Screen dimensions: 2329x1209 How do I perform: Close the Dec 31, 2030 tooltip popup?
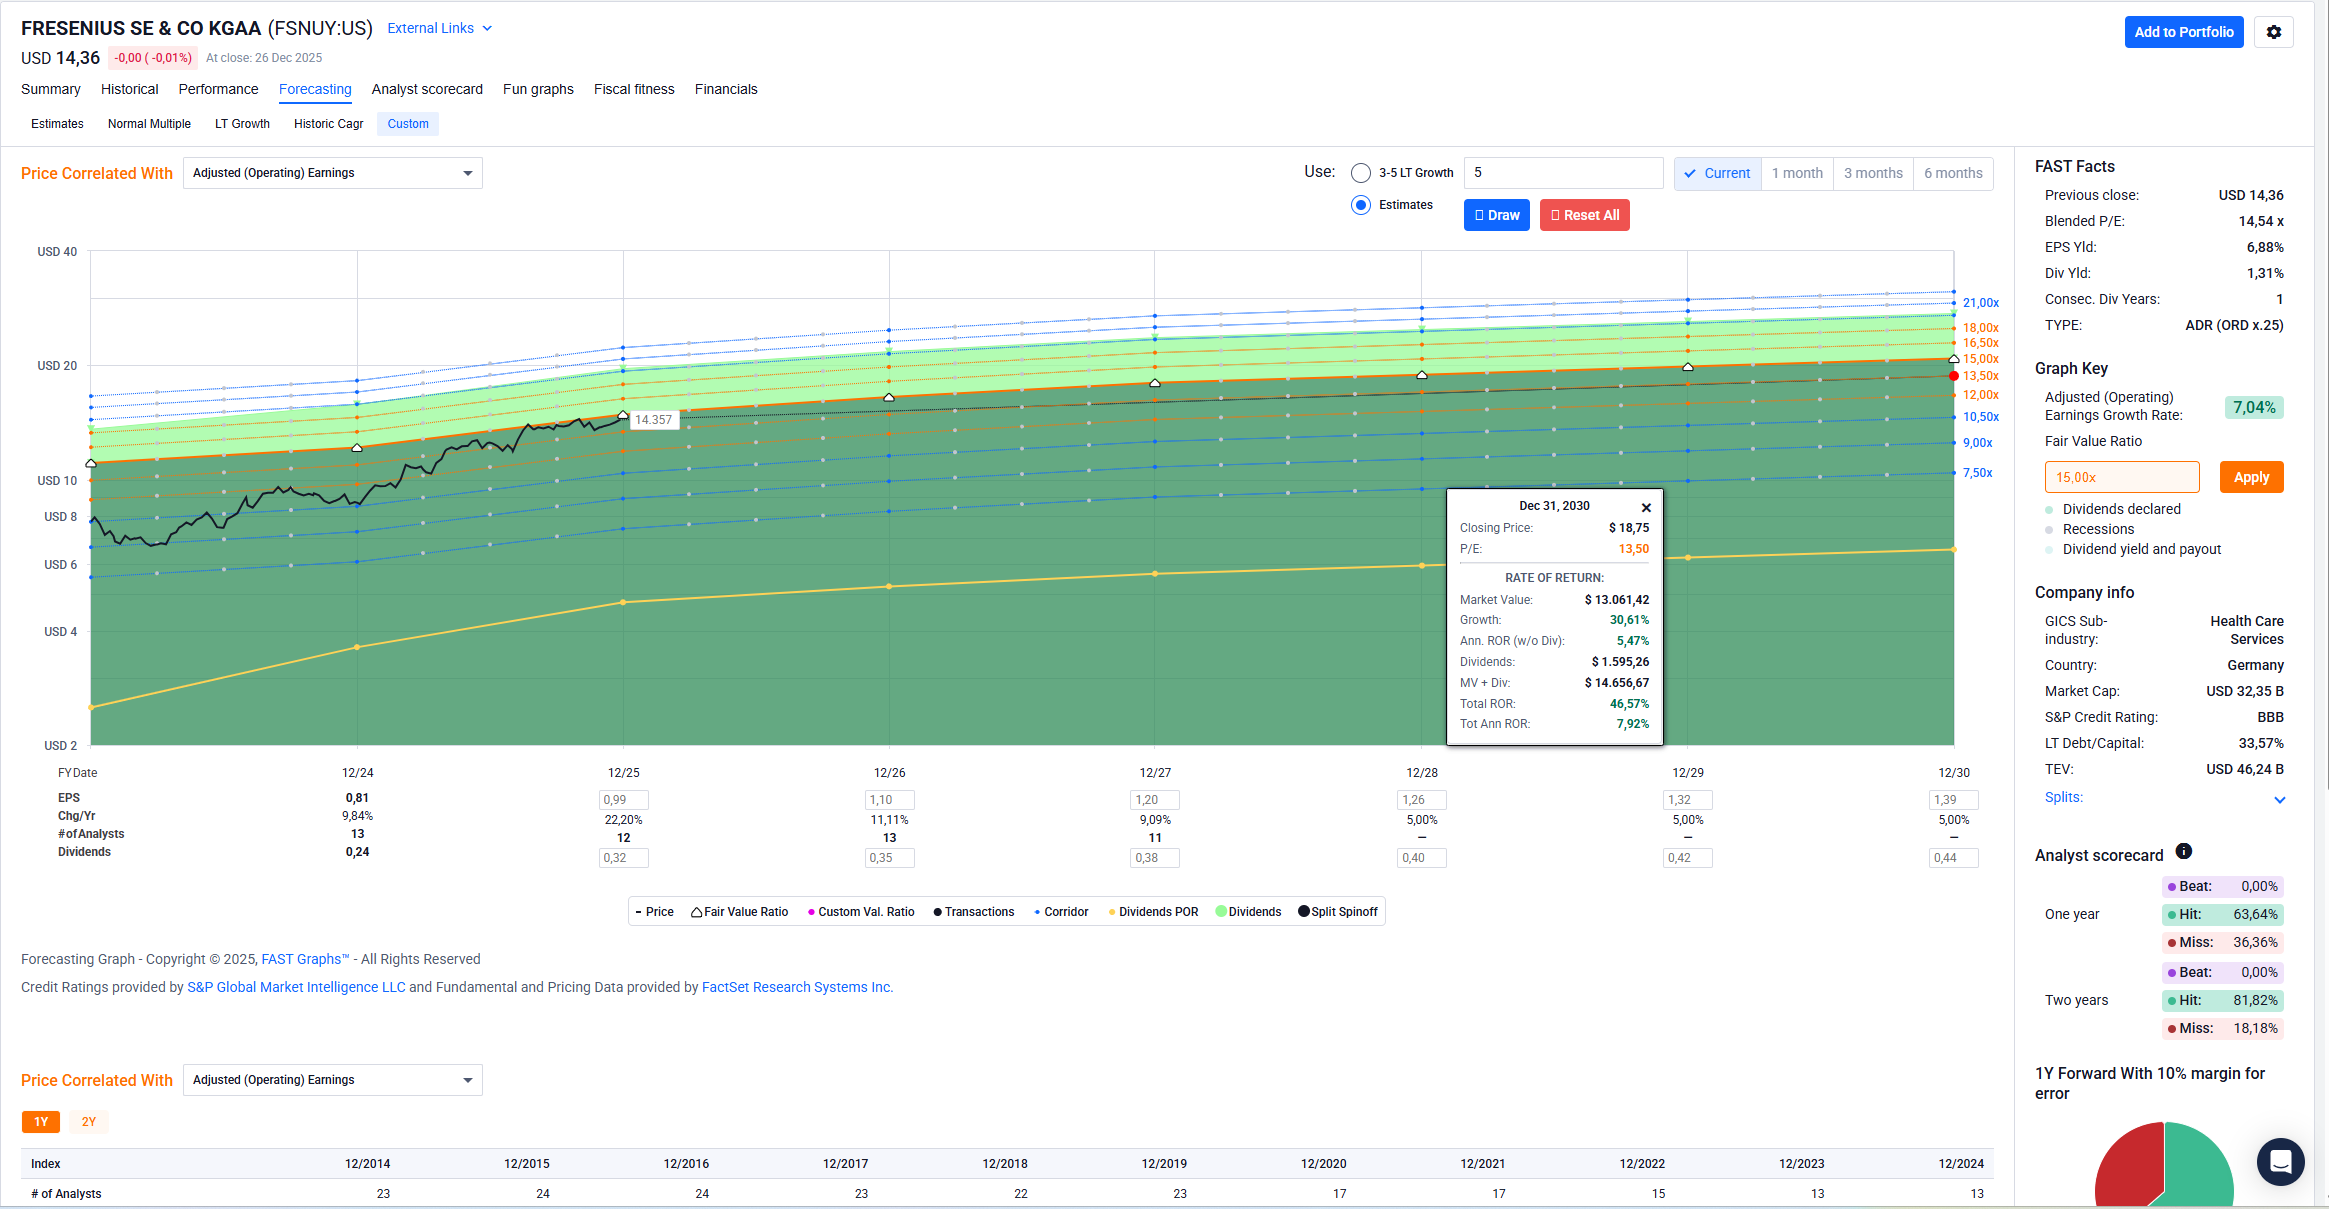[1646, 507]
